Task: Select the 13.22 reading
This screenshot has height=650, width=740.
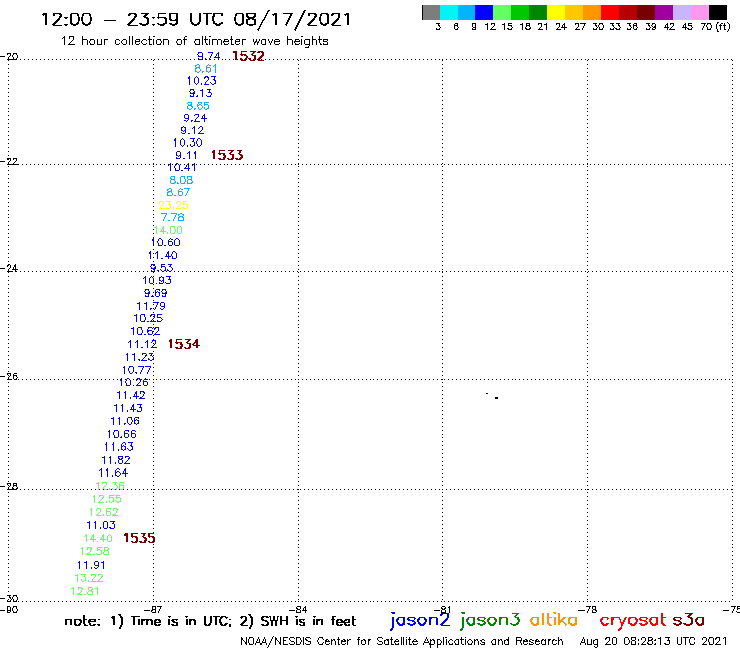Action: [89, 578]
